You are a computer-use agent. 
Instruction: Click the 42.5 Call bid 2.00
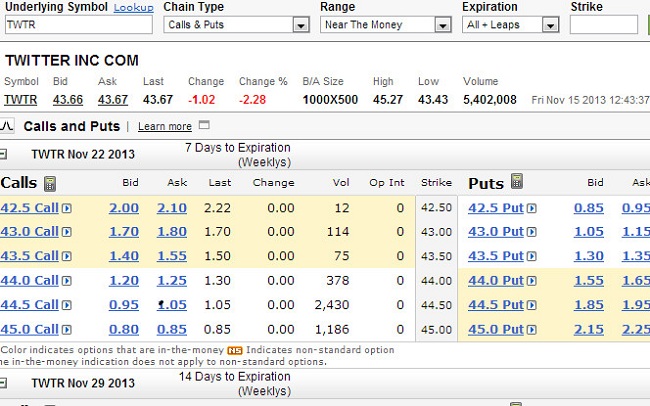click(124, 208)
